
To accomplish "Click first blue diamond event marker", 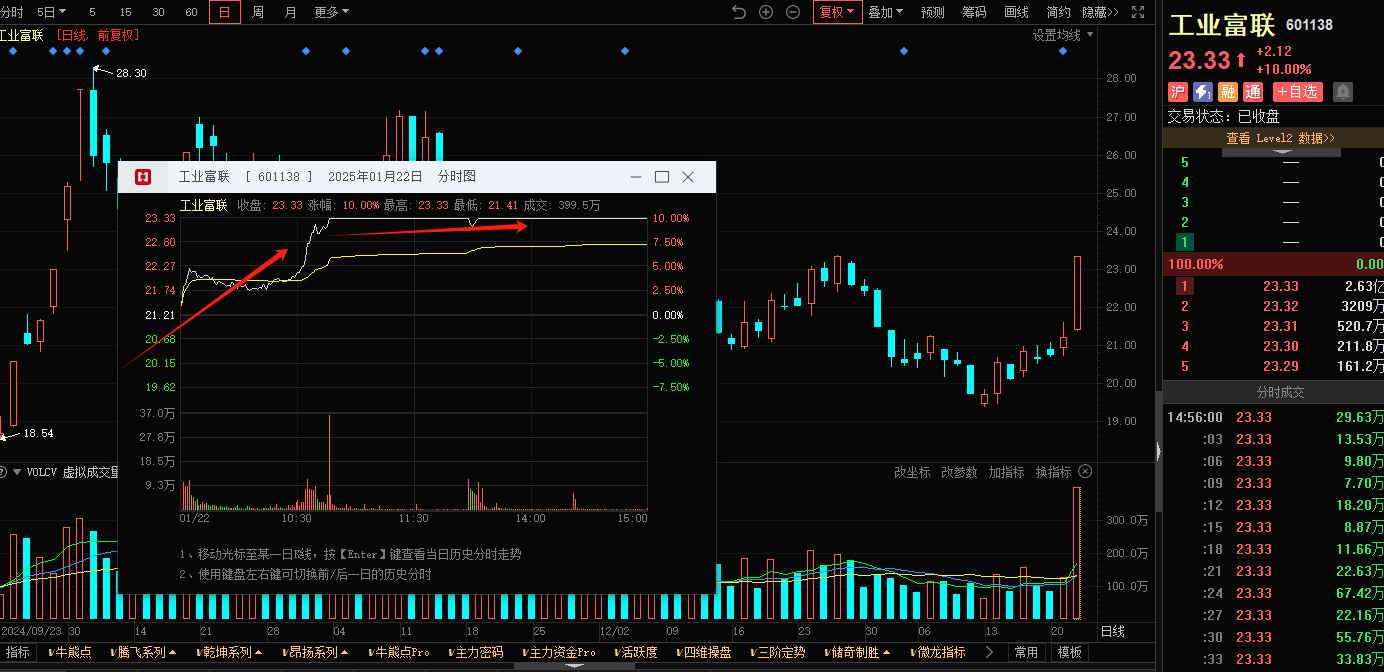I will pos(13,51).
